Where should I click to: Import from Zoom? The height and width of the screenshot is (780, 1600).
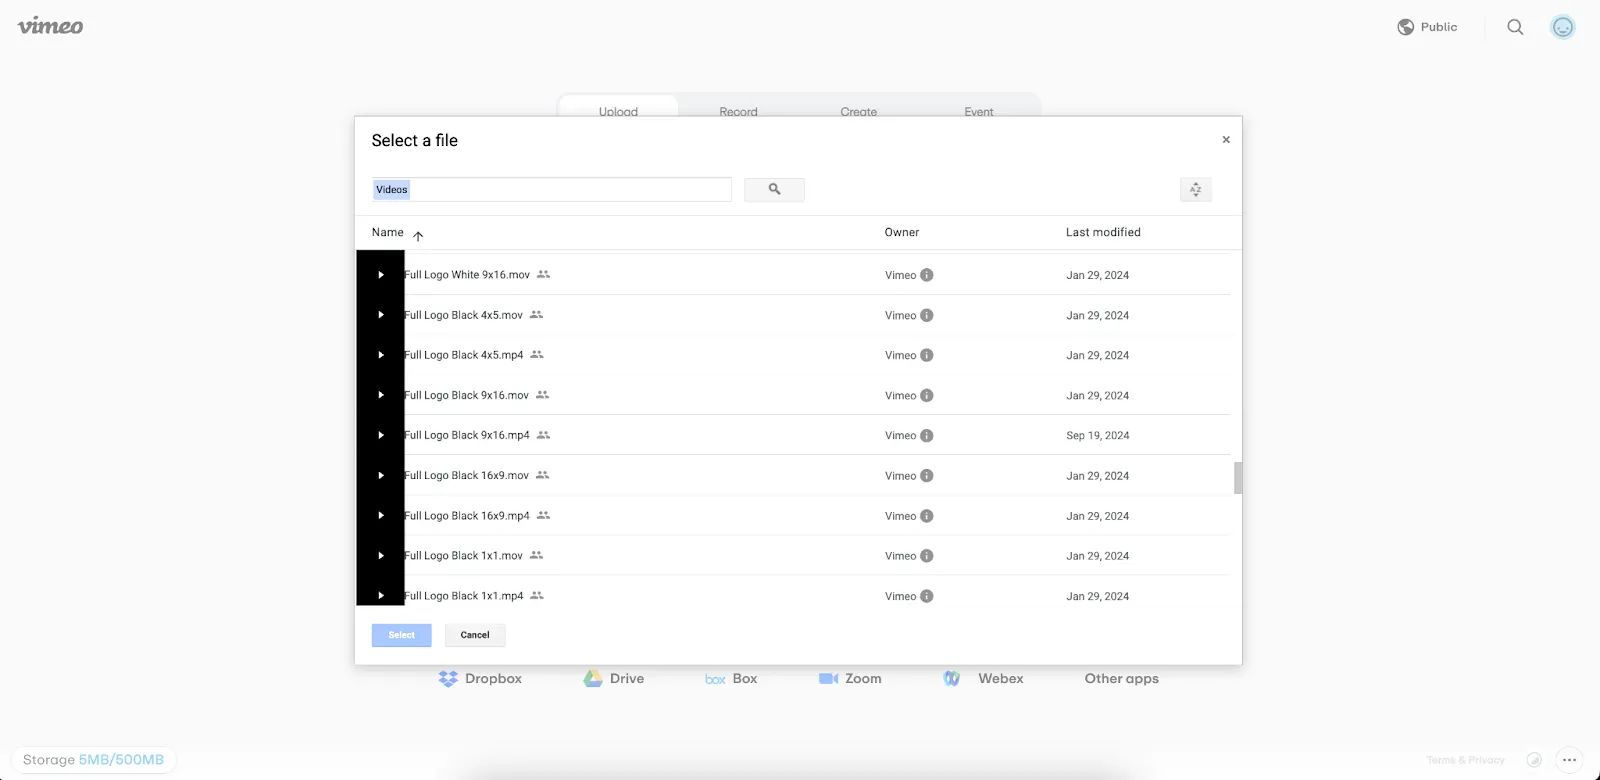click(x=850, y=678)
